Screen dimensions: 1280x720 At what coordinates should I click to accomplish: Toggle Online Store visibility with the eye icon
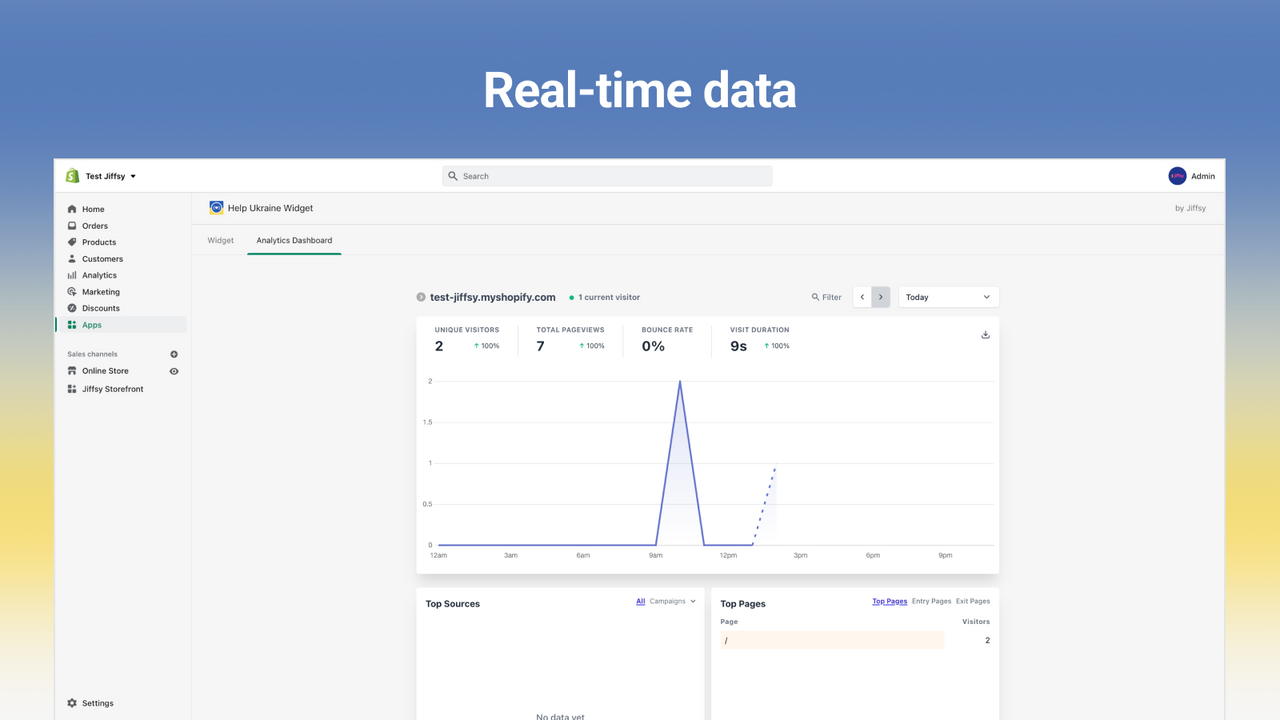click(x=173, y=370)
